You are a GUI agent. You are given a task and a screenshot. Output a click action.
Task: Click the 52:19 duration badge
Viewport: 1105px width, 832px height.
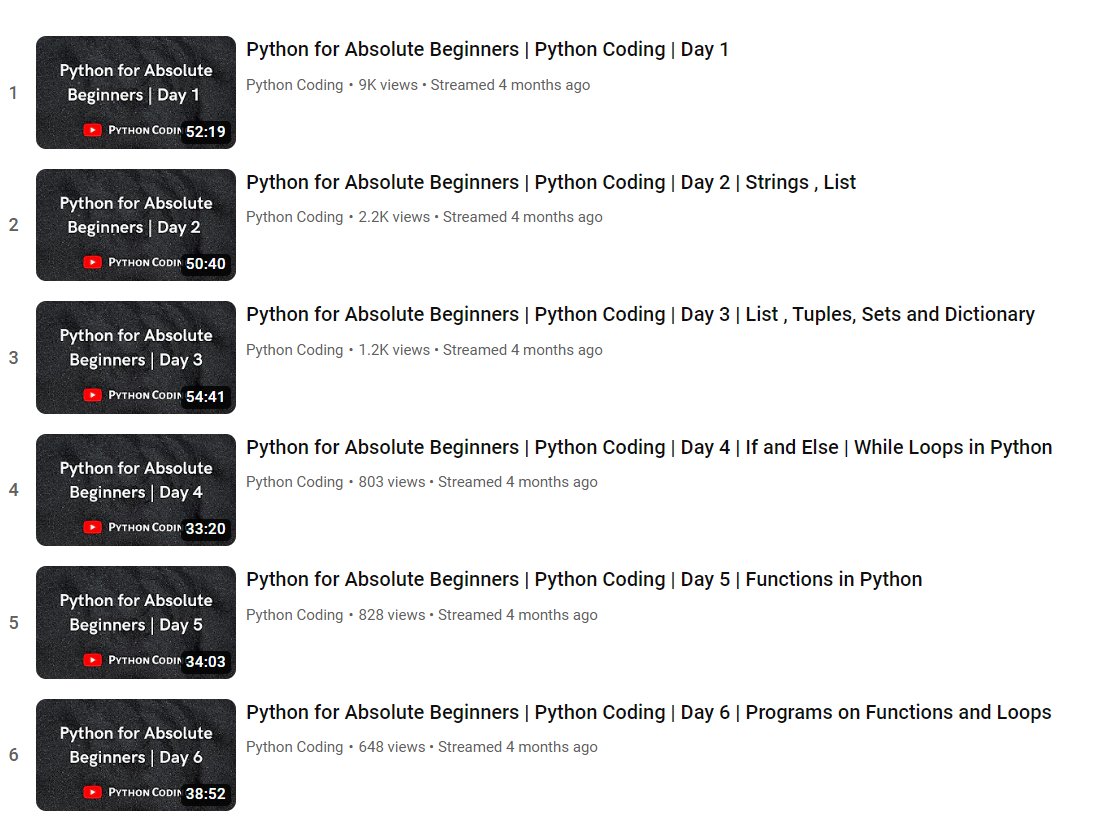[206, 132]
